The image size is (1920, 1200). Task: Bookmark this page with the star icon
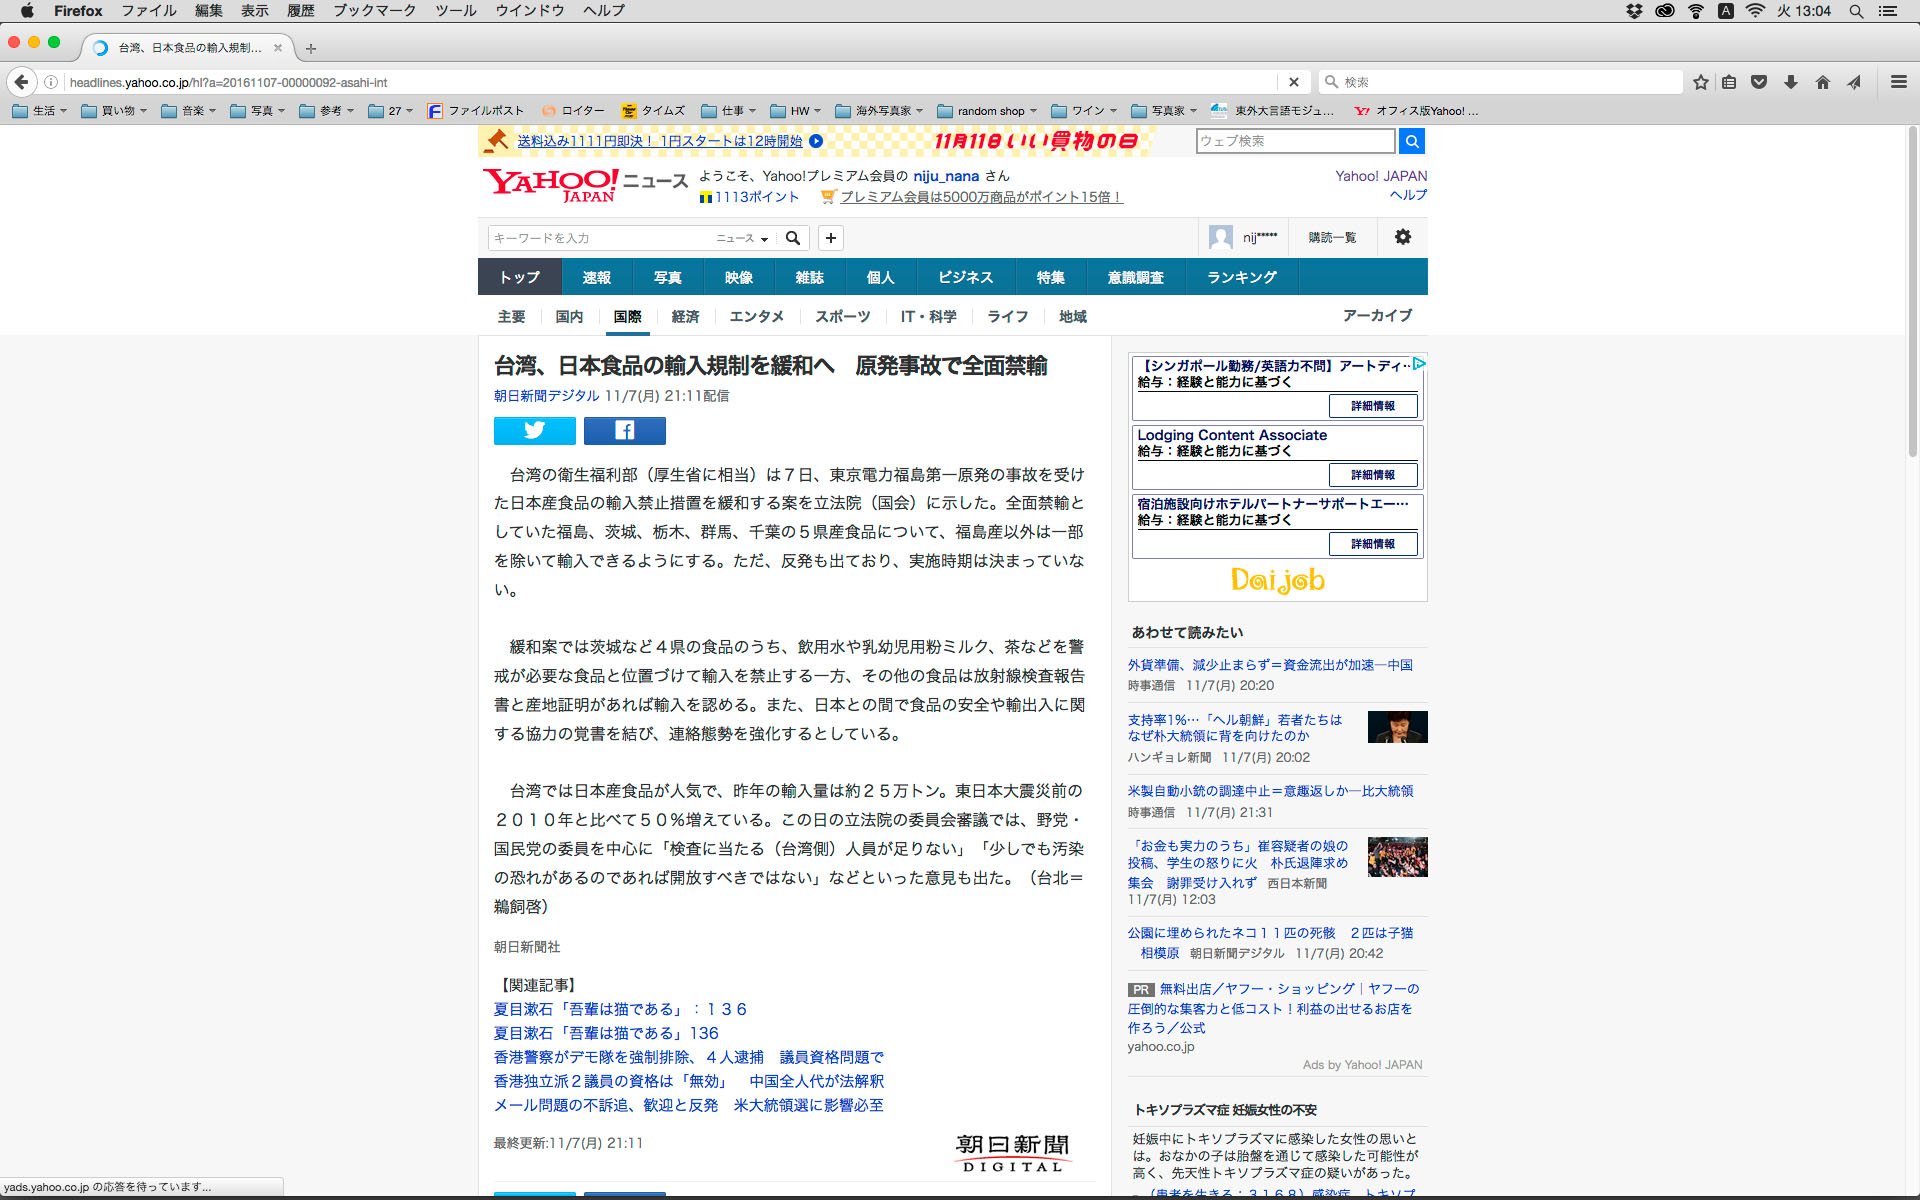(1700, 82)
